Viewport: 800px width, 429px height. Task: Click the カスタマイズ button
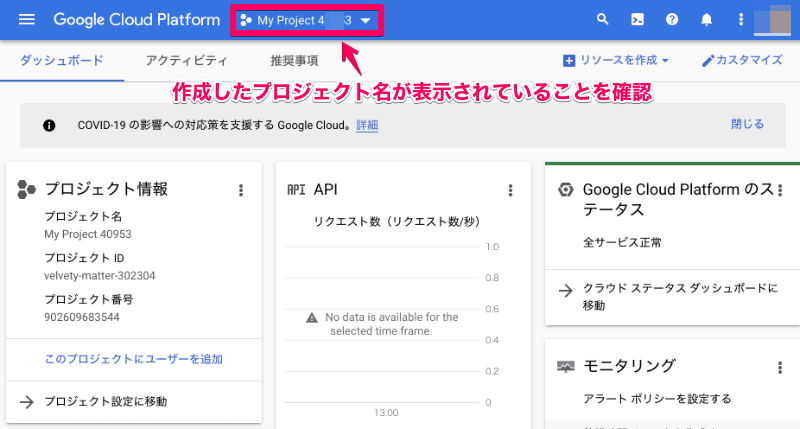(742, 60)
